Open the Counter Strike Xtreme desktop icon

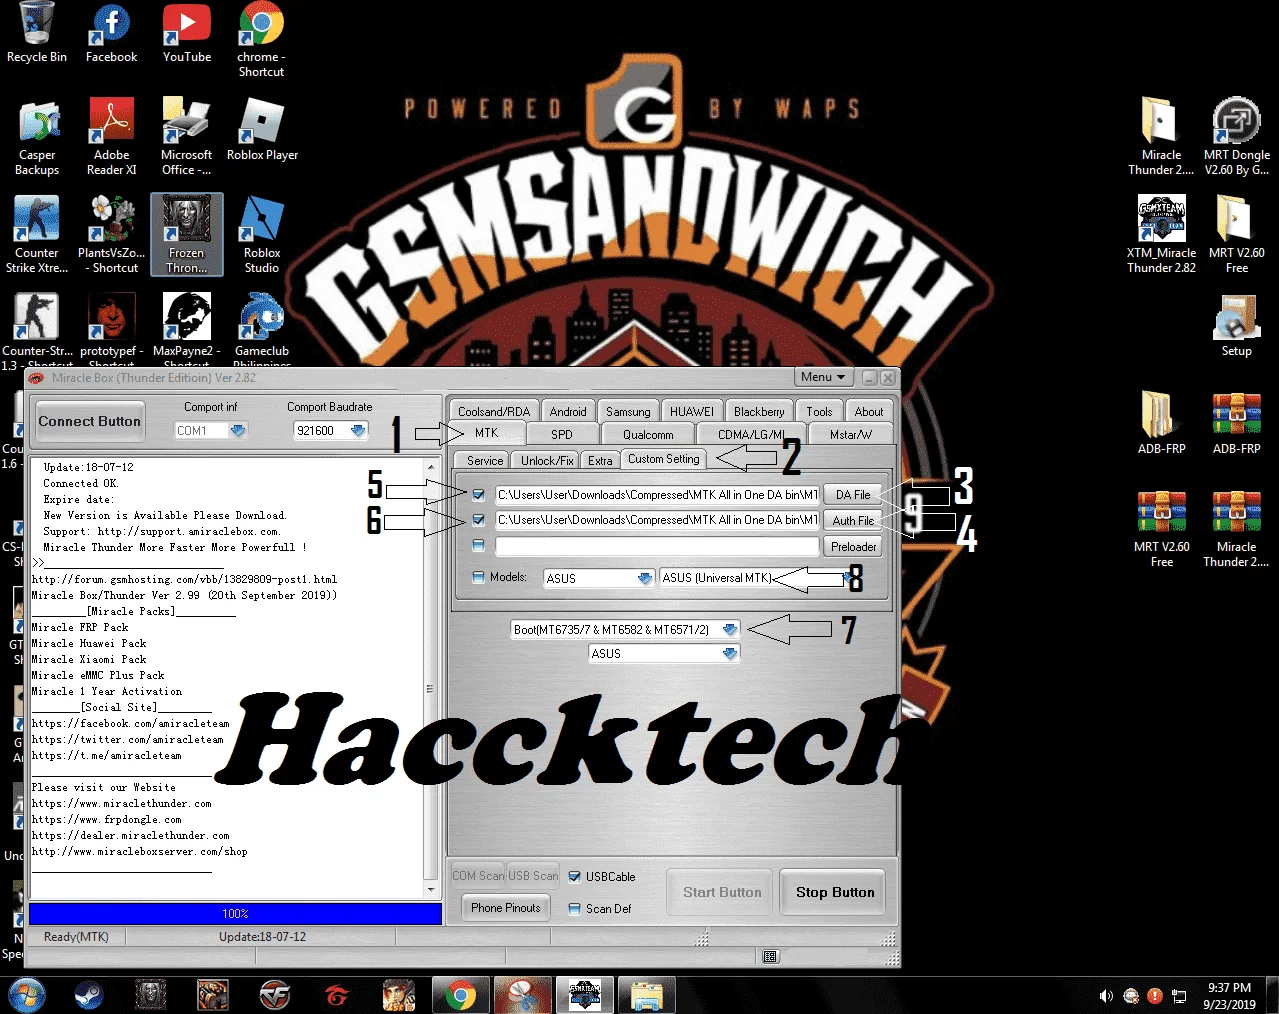37,235
